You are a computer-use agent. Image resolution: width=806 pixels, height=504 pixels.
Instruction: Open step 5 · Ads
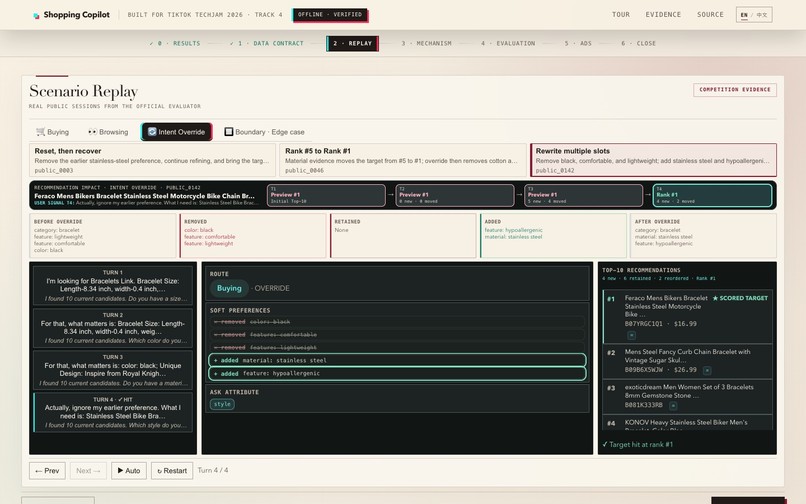[x=578, y=44]
